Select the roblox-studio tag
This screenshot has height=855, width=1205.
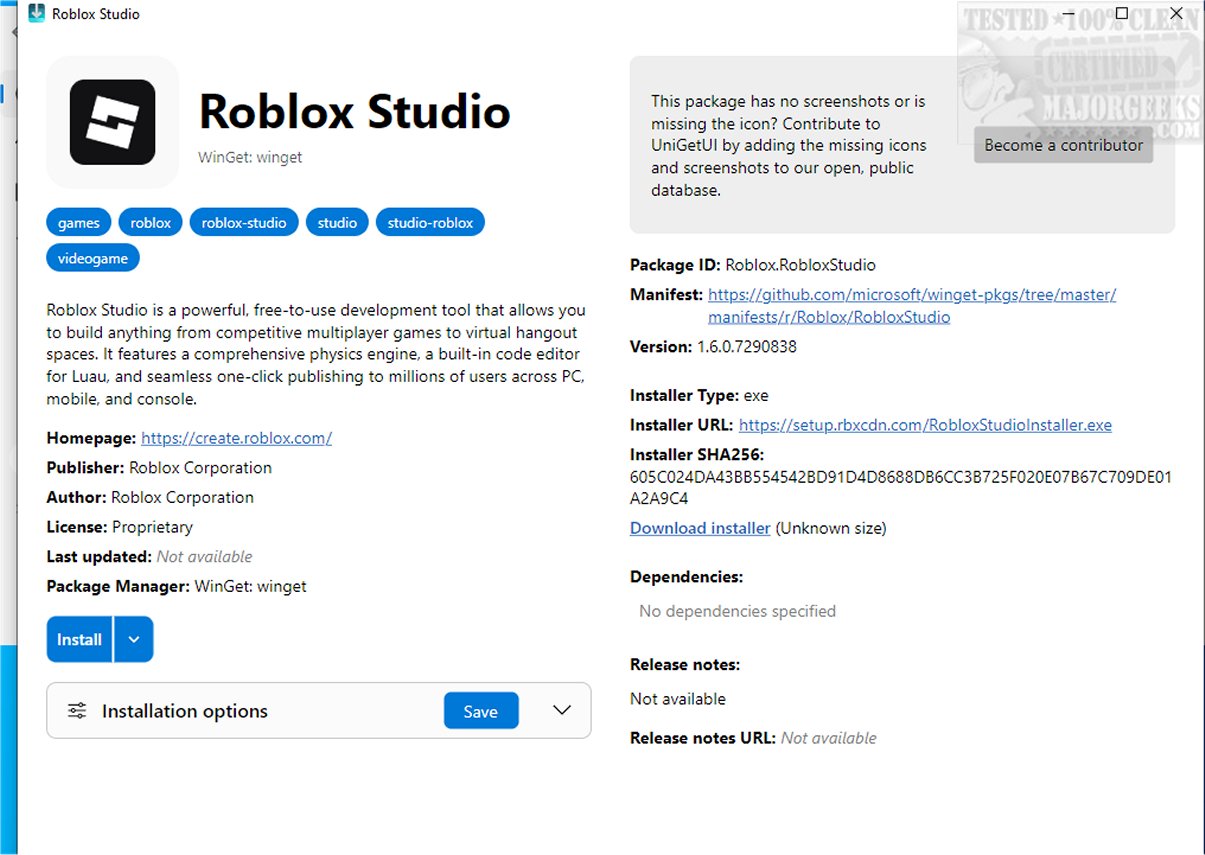point(244,222)
